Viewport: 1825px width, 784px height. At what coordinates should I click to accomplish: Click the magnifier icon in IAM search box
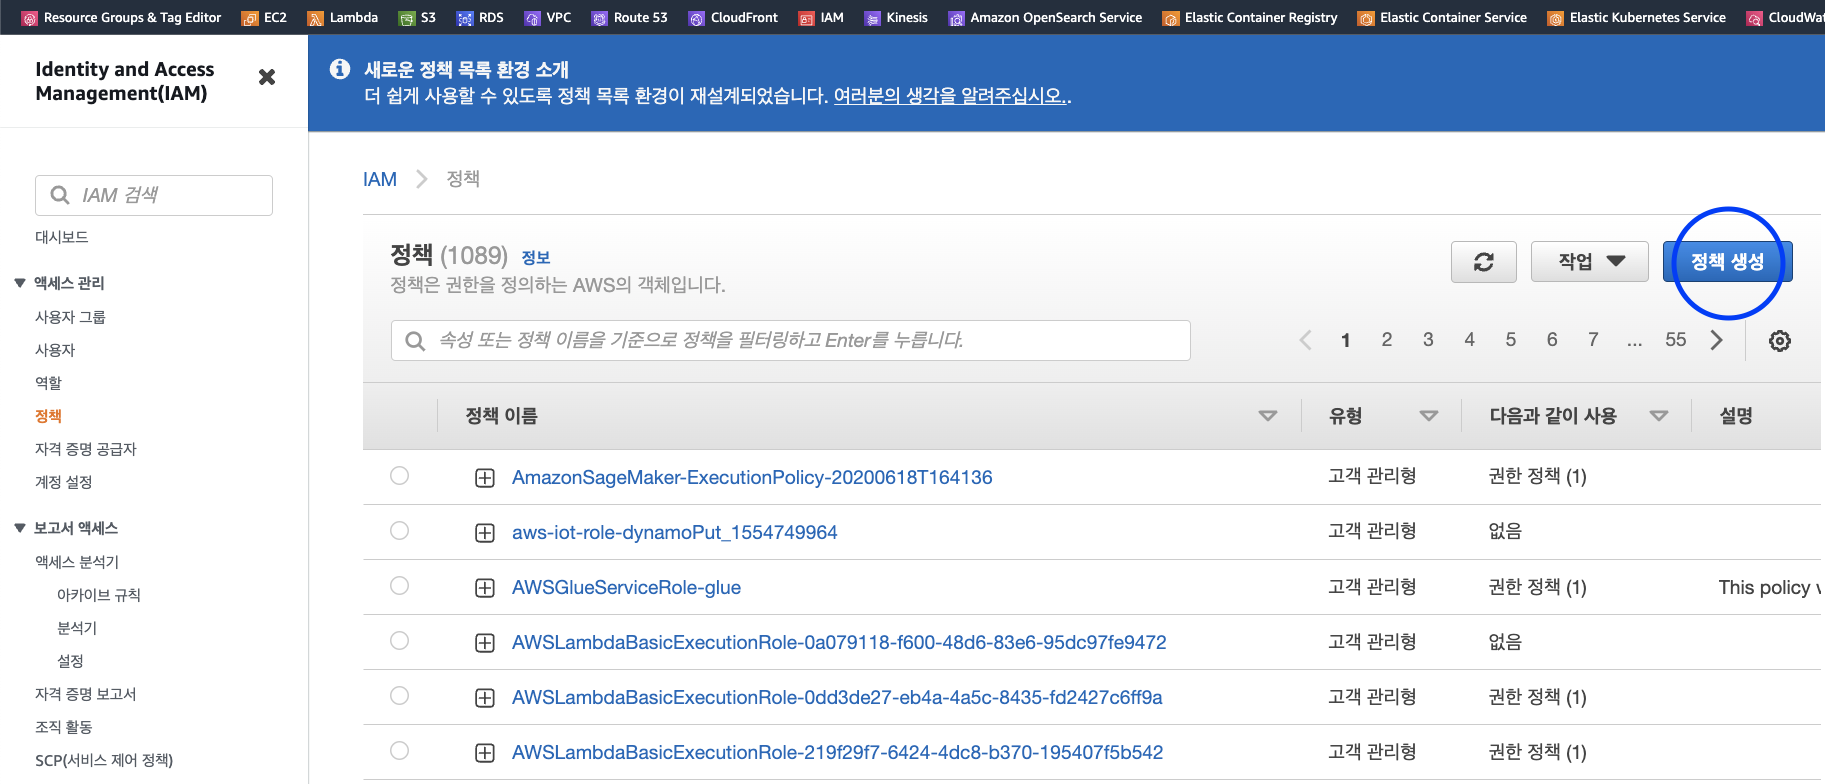[x=60, y=195]
